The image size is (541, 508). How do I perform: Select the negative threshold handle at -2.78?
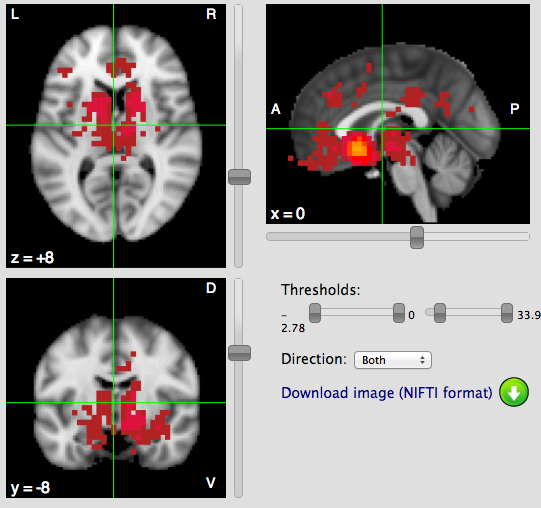pos(315,313)
